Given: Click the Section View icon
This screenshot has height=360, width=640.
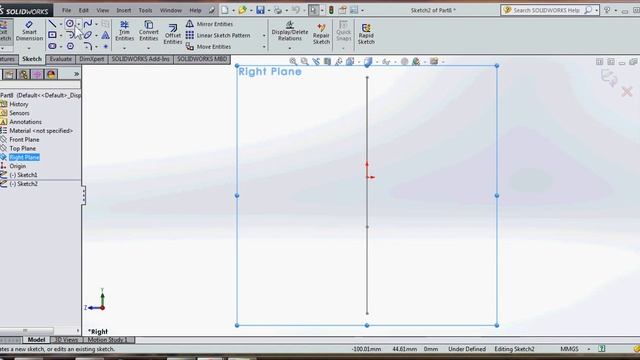Looking at the screenshot, I should (327, 62).
